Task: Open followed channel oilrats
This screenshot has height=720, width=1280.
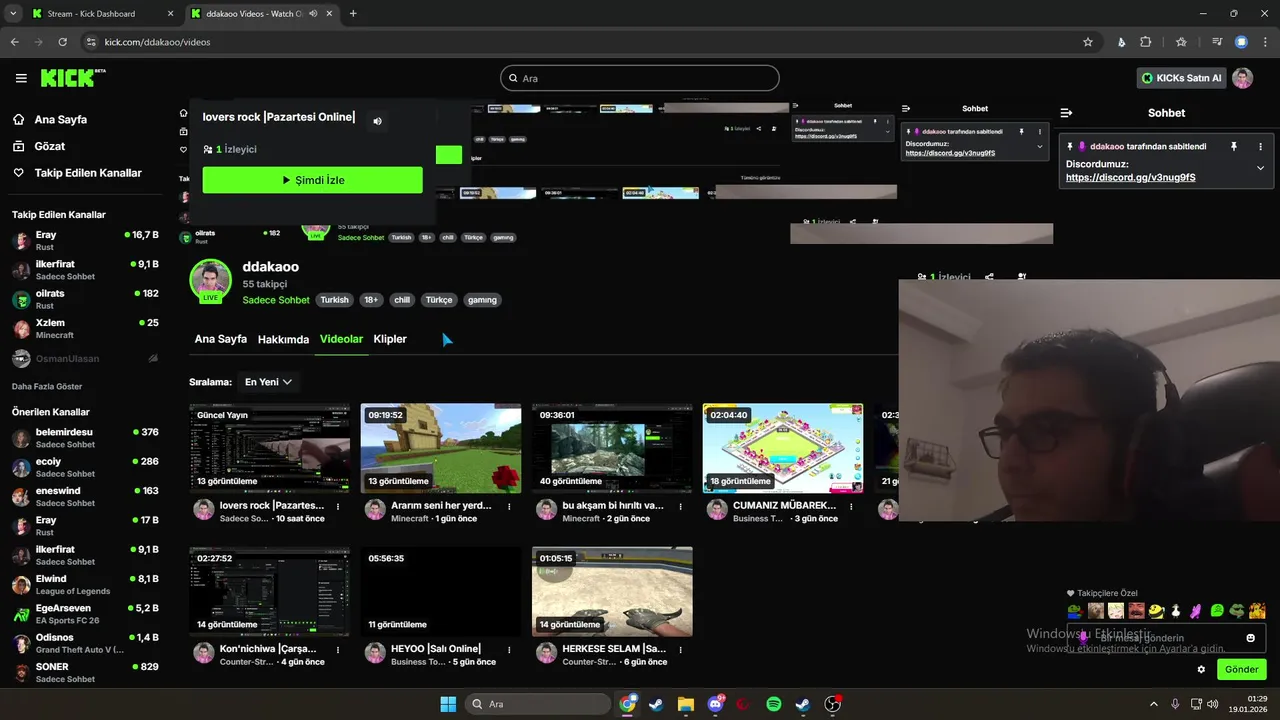Action: [85, 300]
